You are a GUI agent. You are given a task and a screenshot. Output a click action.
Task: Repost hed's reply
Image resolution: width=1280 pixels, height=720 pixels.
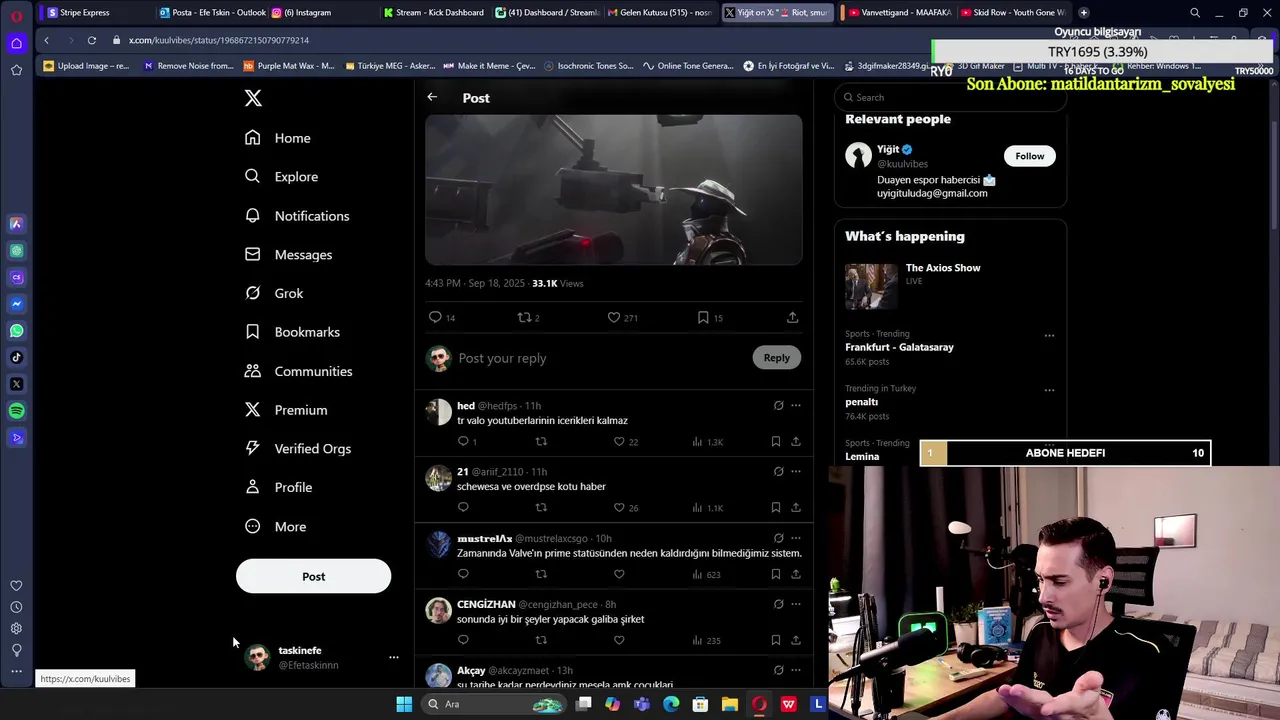[541, 441]
